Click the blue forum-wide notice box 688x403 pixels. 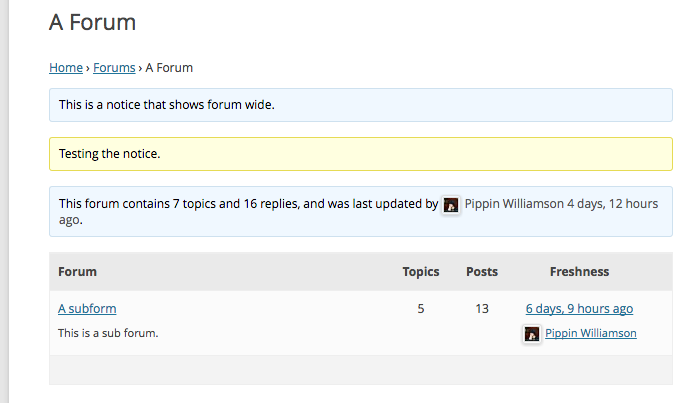pos(360,105)
